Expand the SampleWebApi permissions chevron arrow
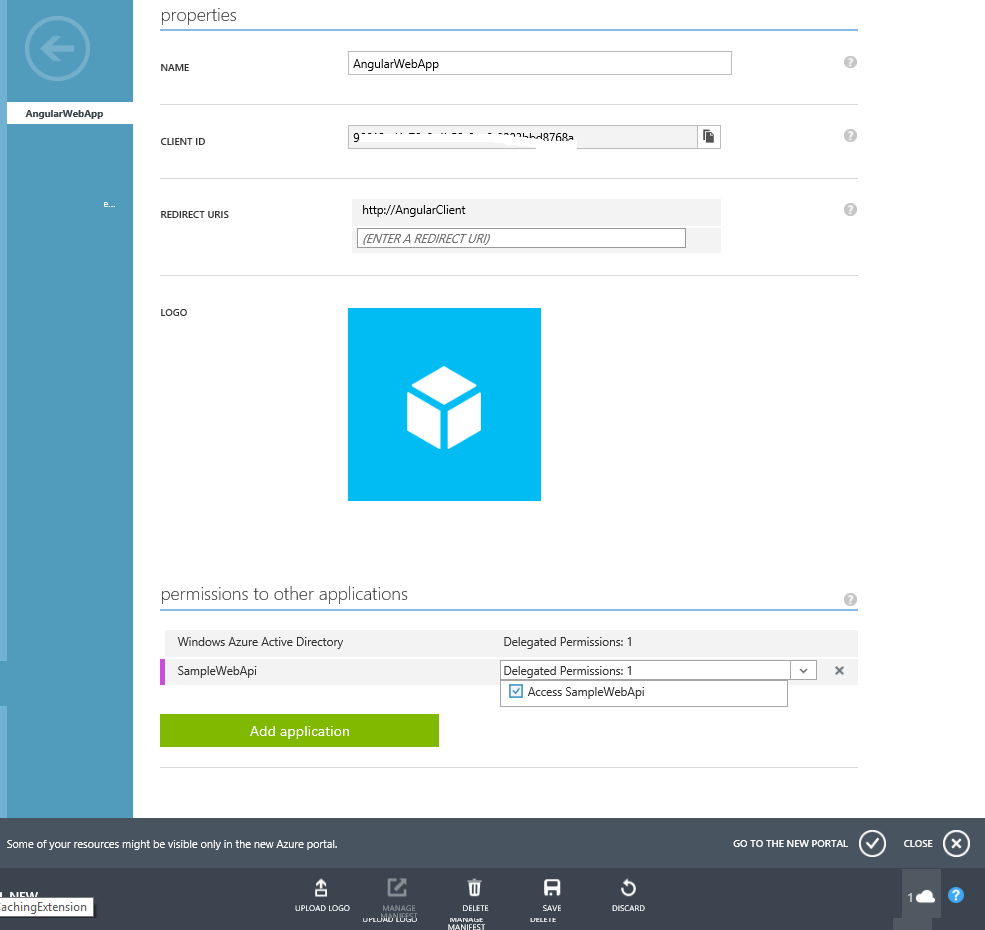Image resolution: width=985 pixels, height=930 pixels. pos(803,670)
